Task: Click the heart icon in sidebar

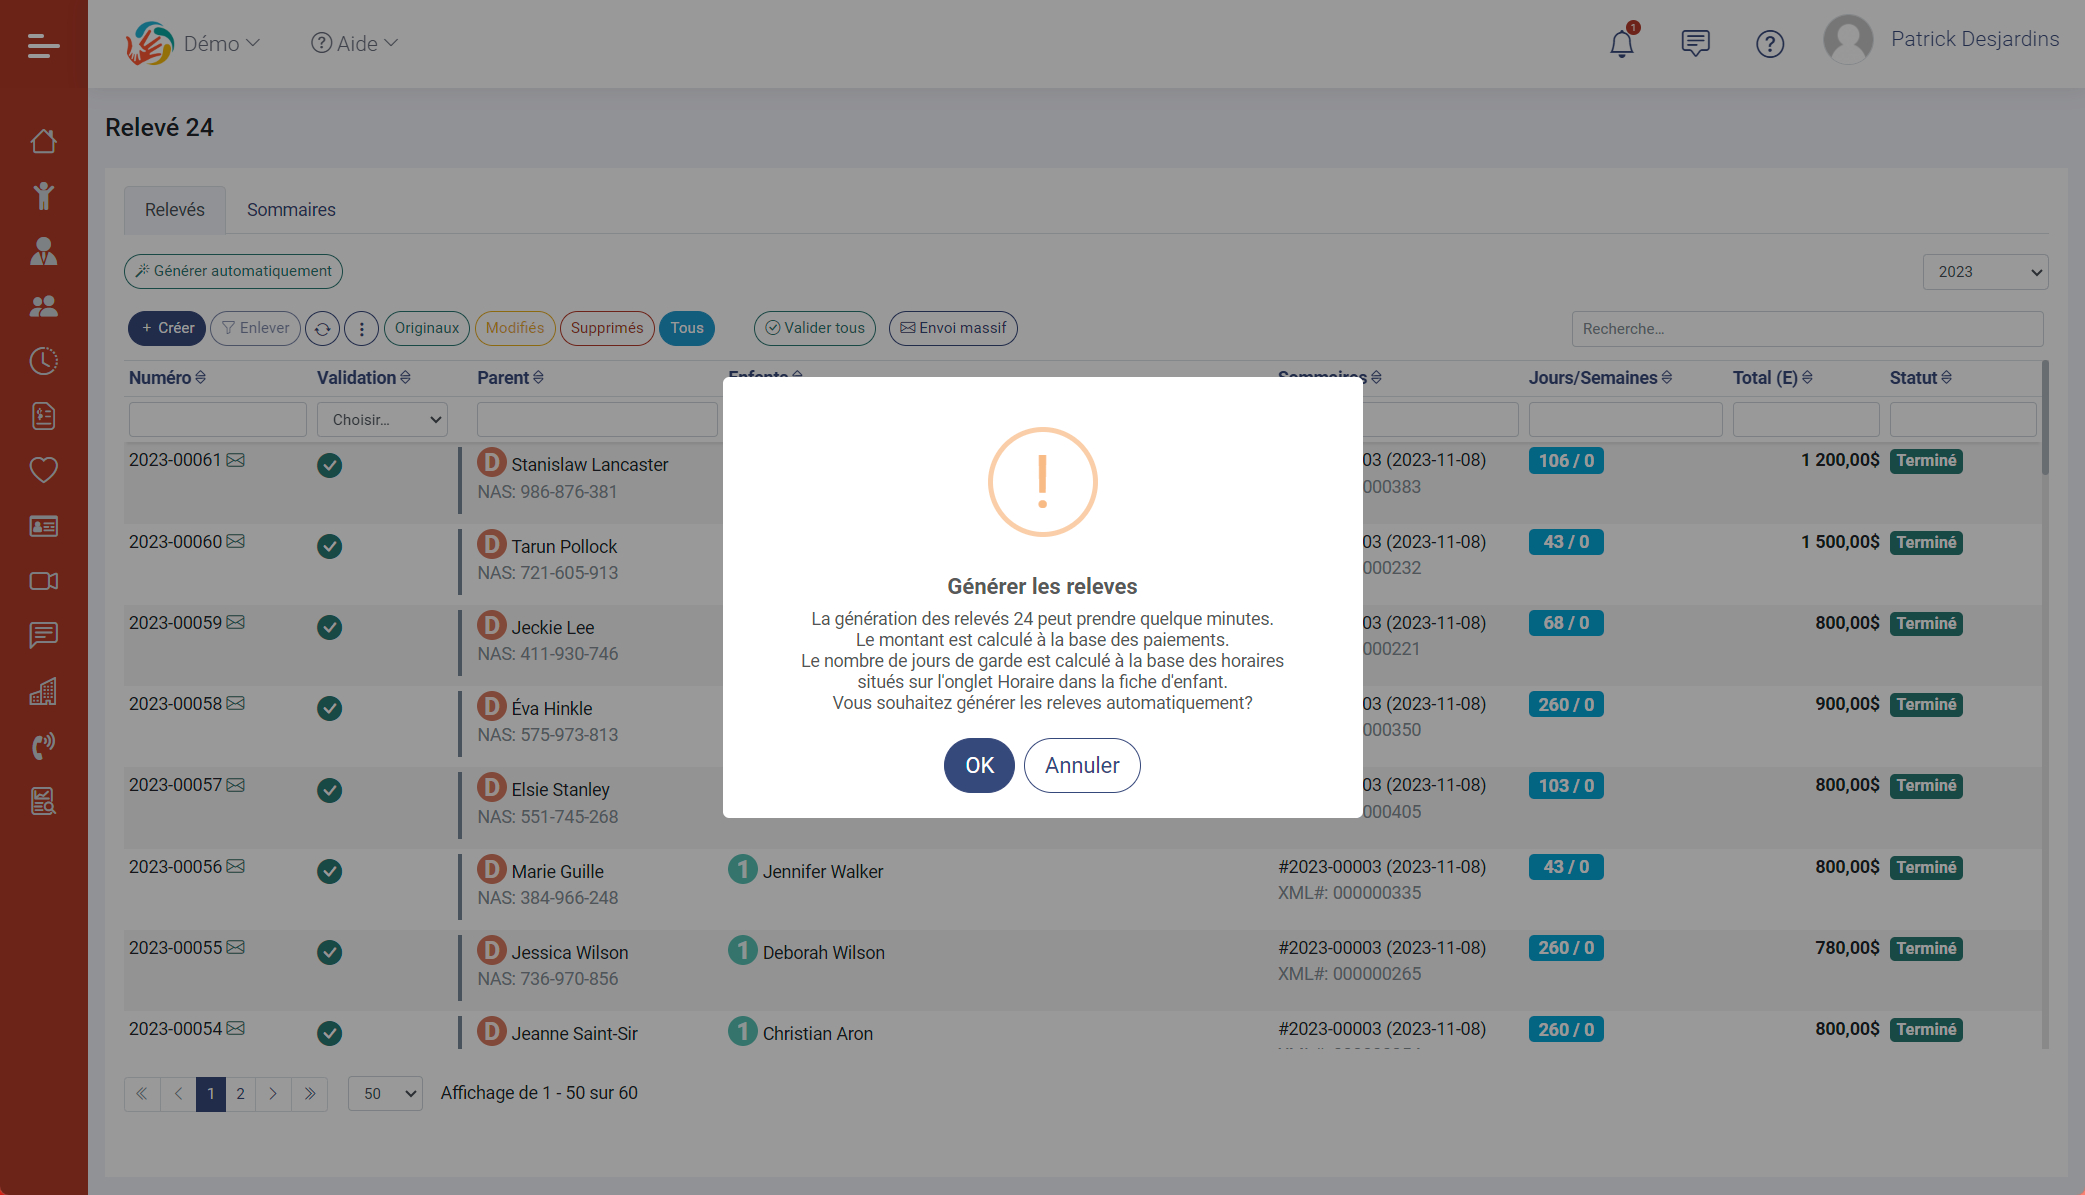Action: click(43, 470)
